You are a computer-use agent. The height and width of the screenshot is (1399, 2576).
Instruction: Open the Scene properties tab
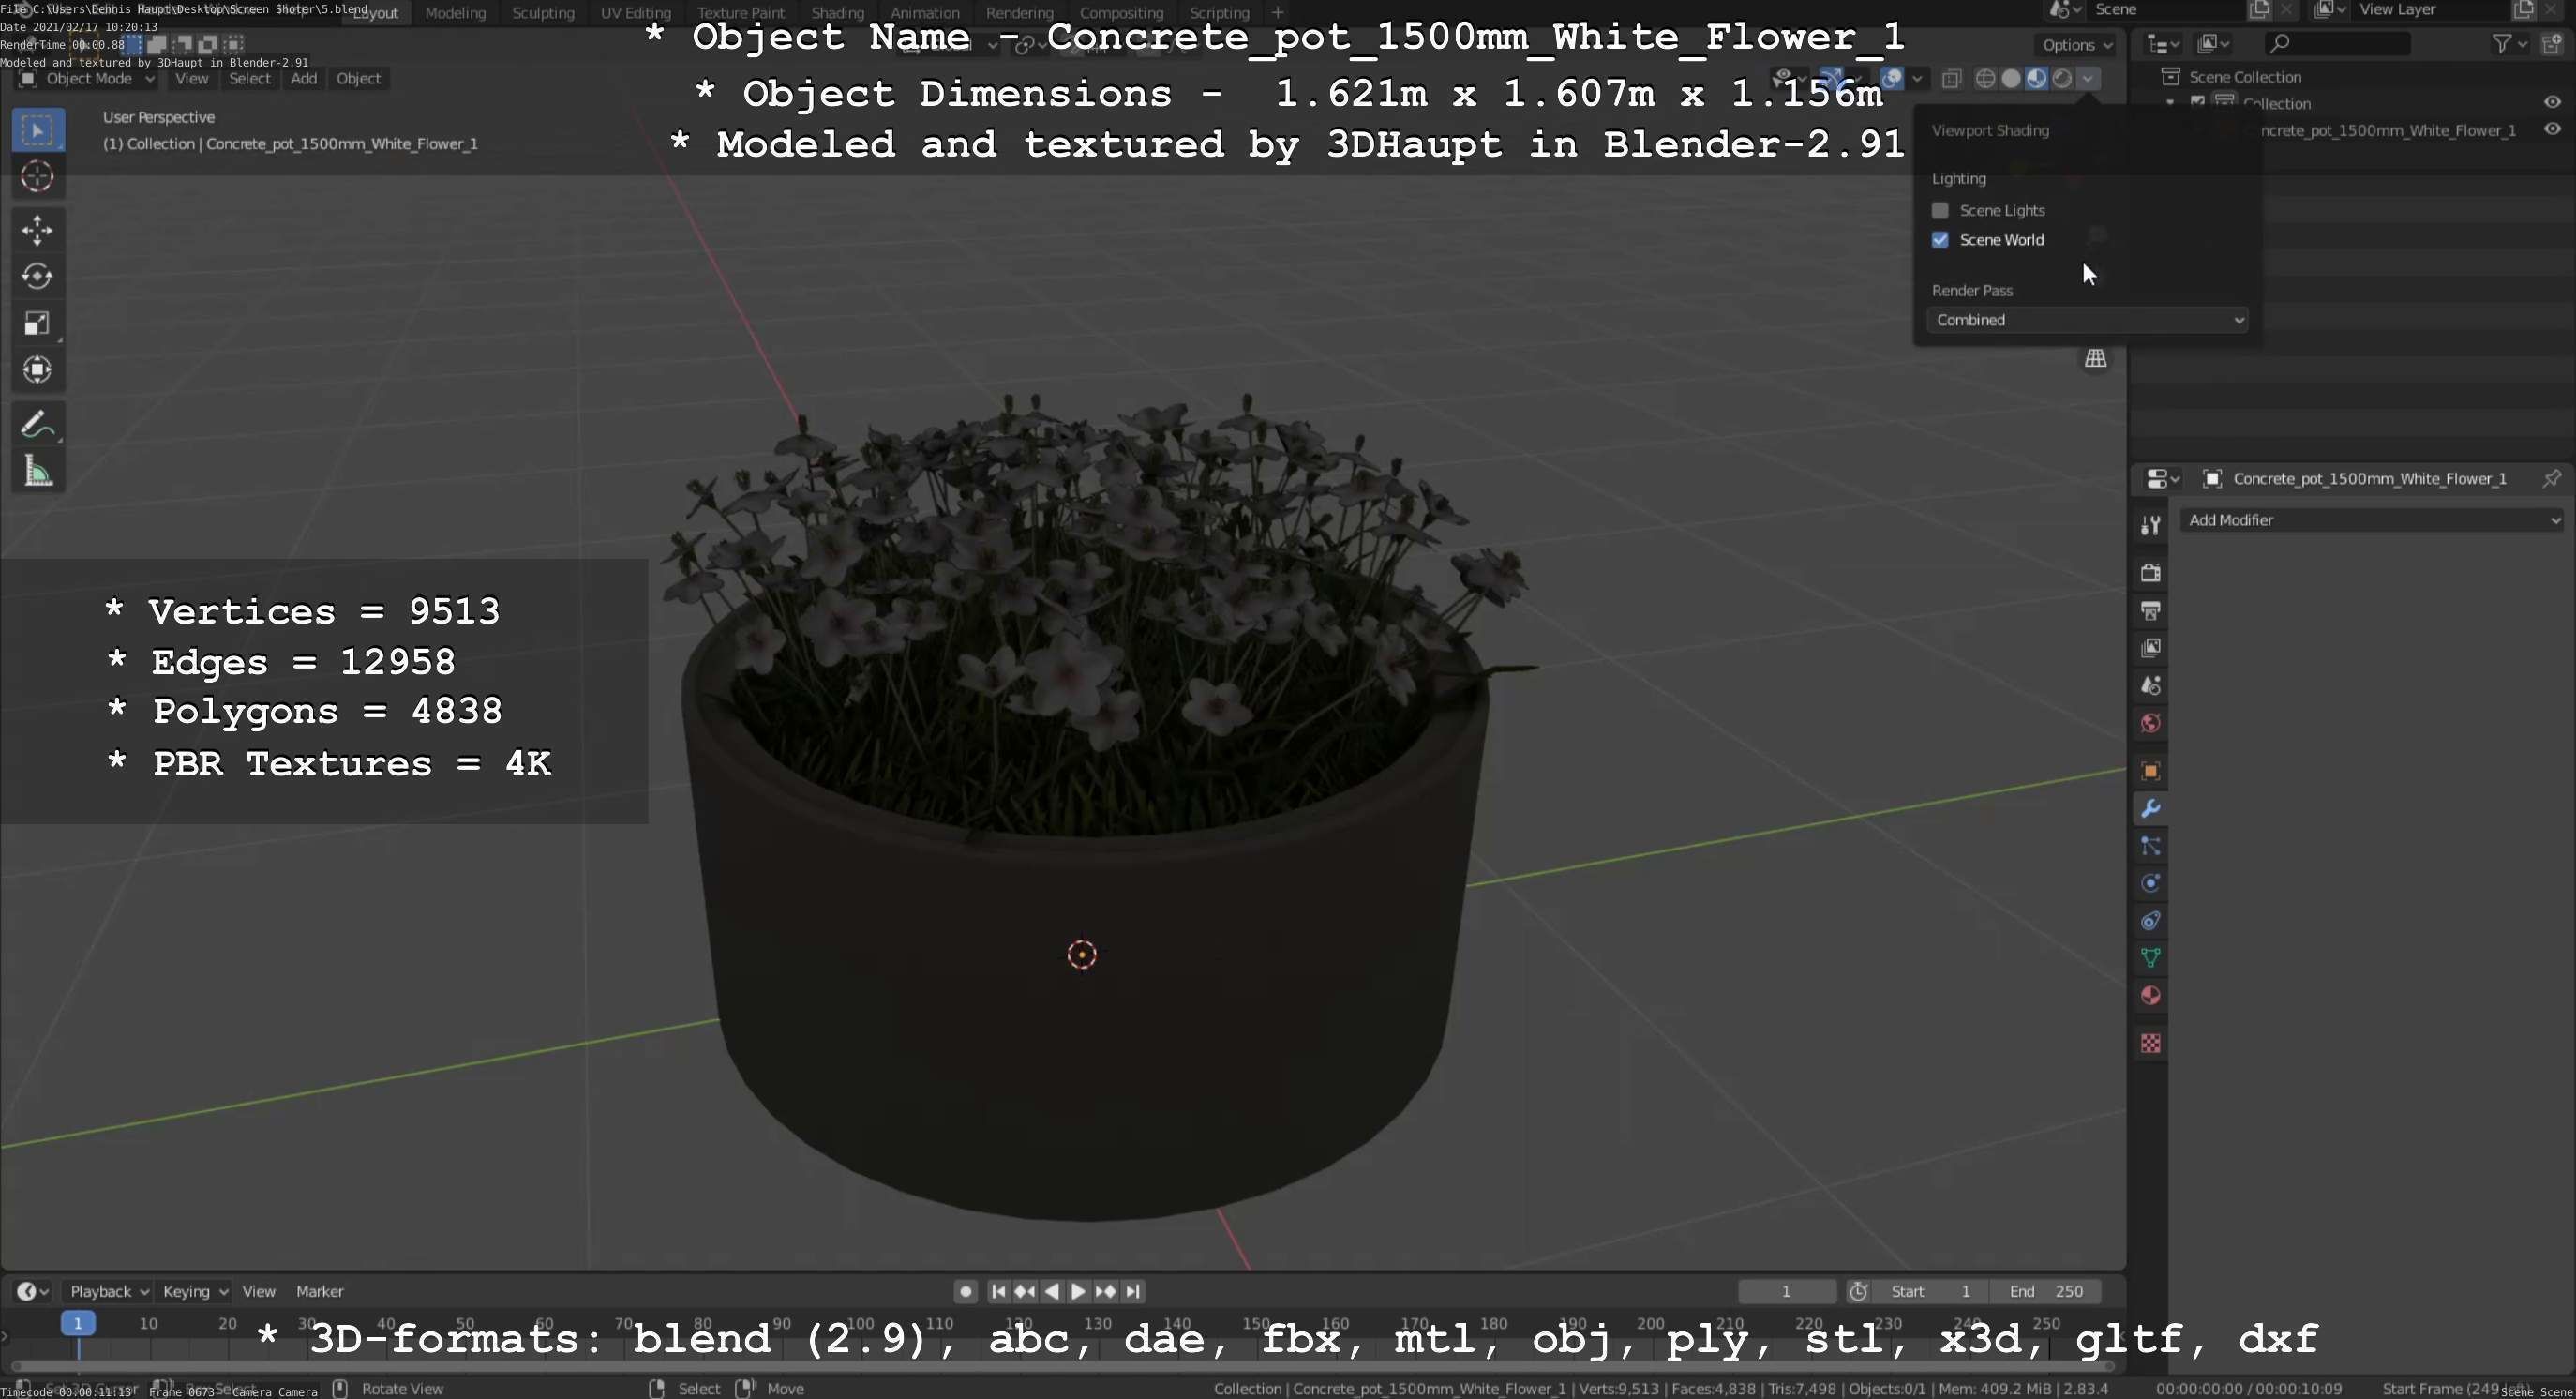[x=2150, y=686]
